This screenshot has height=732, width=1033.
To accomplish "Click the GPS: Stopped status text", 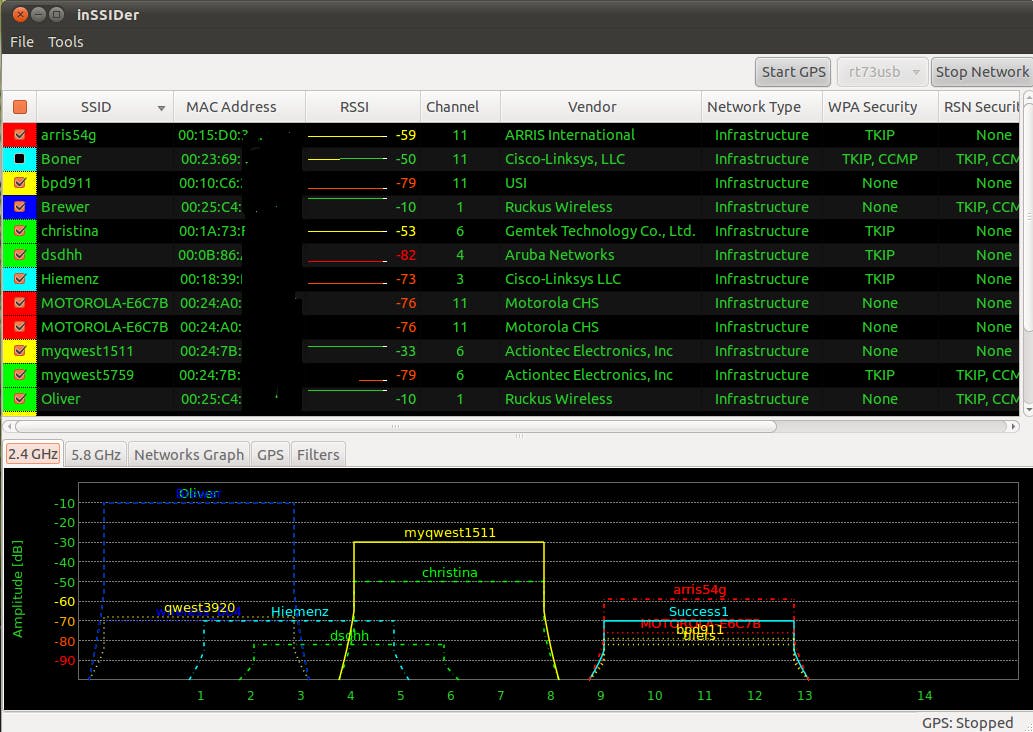I will coord(967,723).
